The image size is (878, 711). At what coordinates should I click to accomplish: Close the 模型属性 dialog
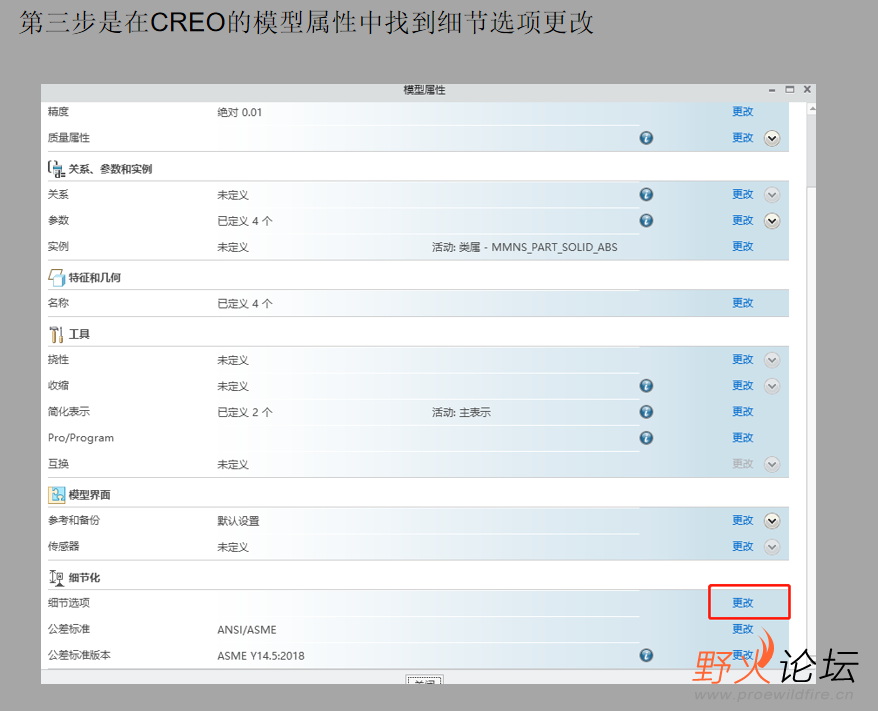click(807, 90)
